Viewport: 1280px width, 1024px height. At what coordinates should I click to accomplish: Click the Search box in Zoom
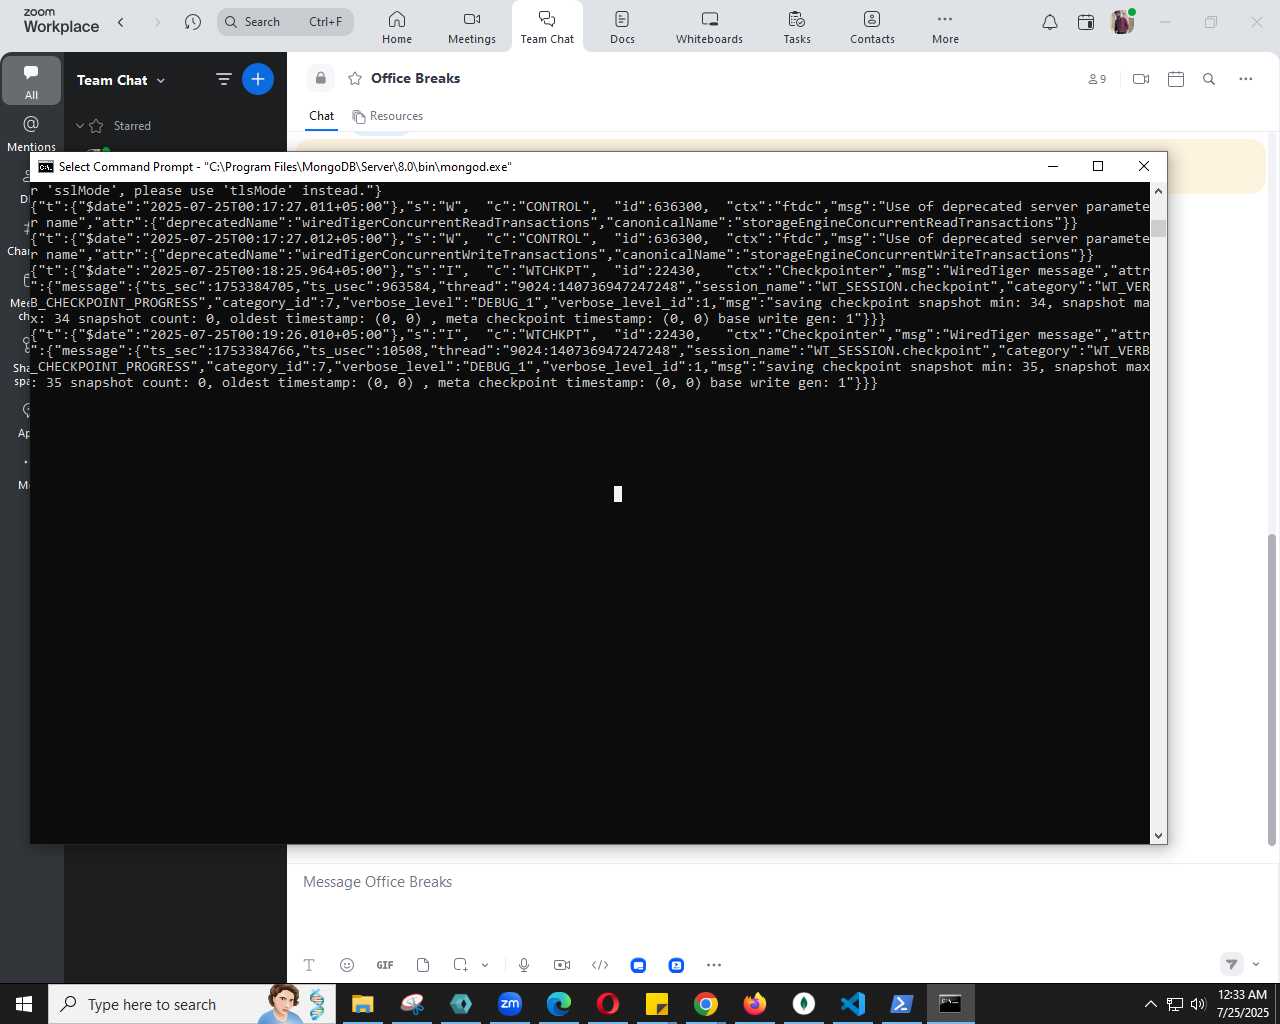pos(286,22)
